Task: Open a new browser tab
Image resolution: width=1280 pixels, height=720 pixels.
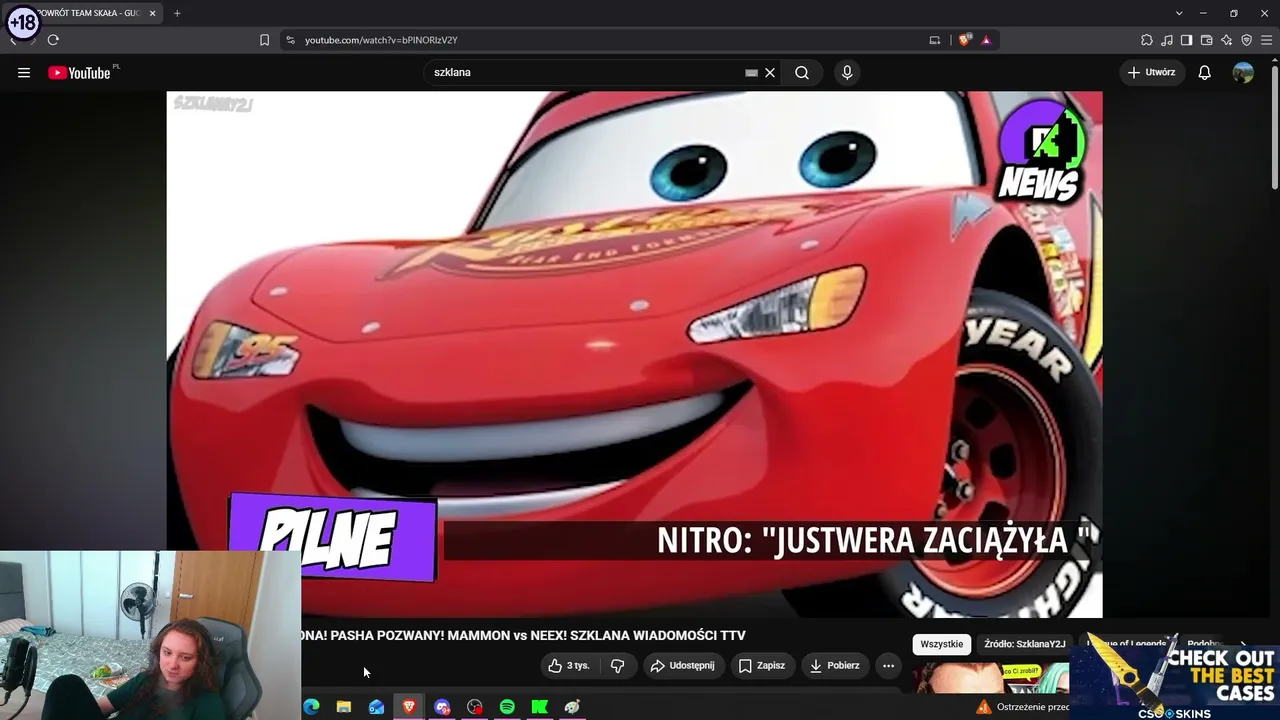Action: point(177,13)
